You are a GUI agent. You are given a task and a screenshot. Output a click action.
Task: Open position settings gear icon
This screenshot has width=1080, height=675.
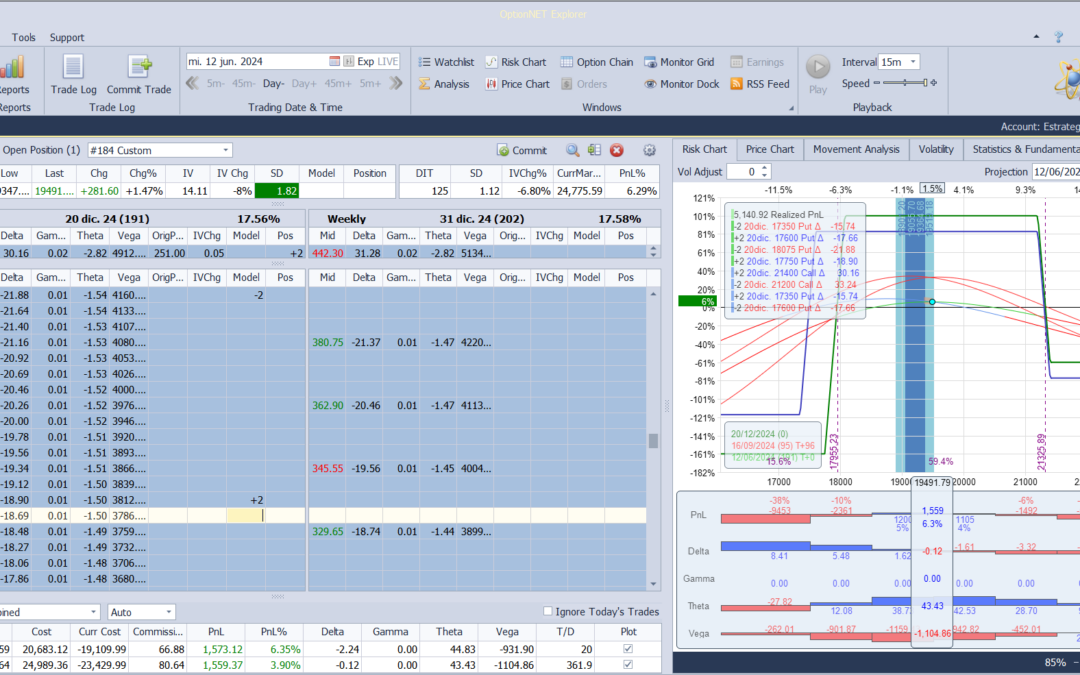point(649,150)
